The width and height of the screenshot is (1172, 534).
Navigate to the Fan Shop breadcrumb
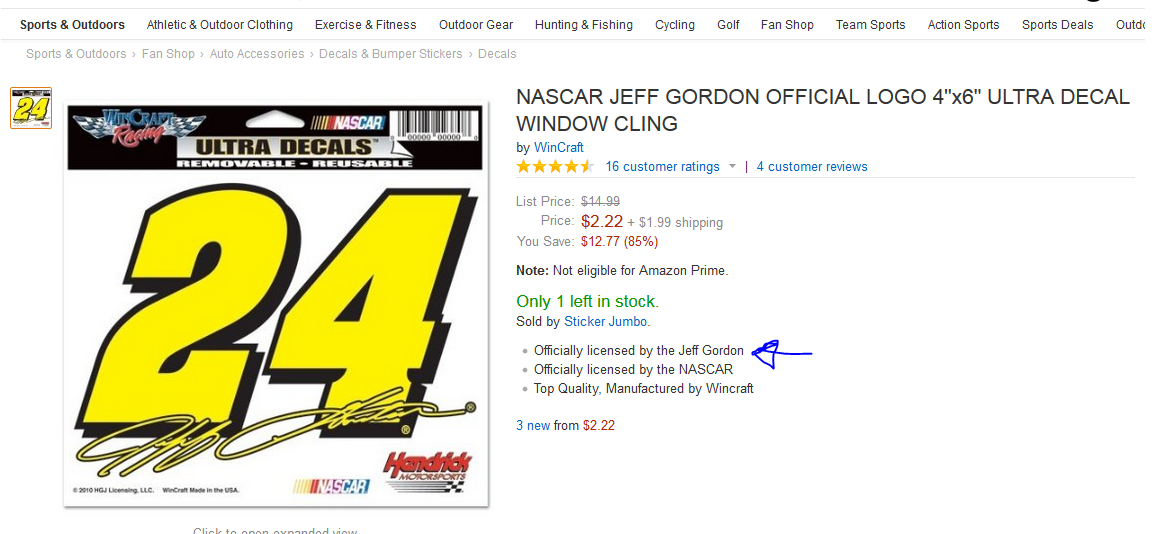click(168, 54)
